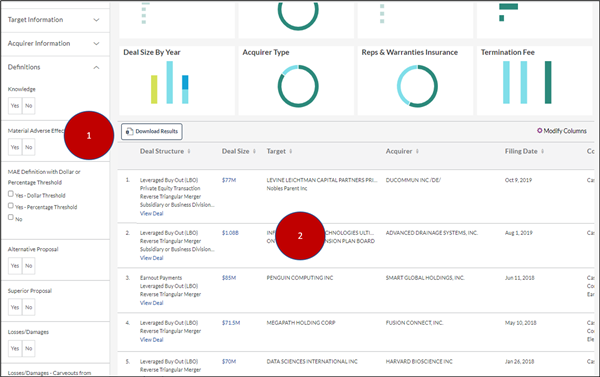
Task: Click the Modify Columns gear icon
Action: pos(540,131)
